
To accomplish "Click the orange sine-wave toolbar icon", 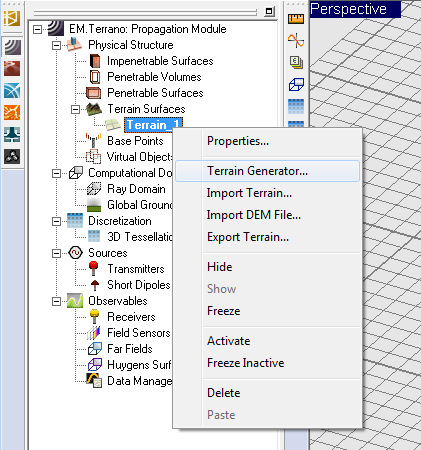I will tap(296, 41).
